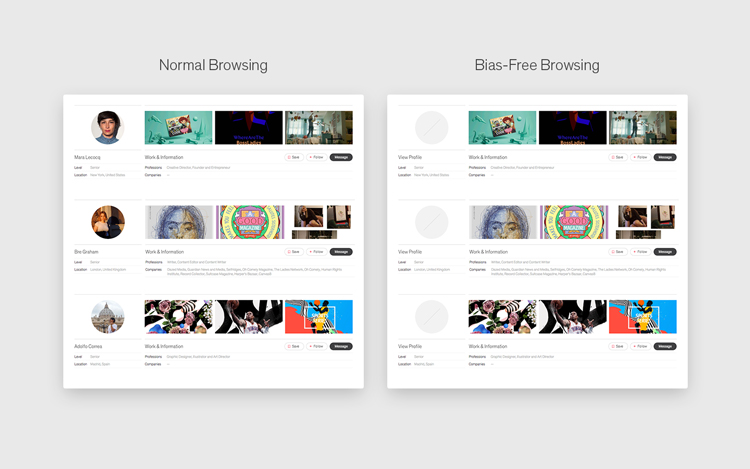Open basketball player thumbnail in Bias-Free Browsing
The height and width of the screenshot is (469, 750).
click(573, 317)
